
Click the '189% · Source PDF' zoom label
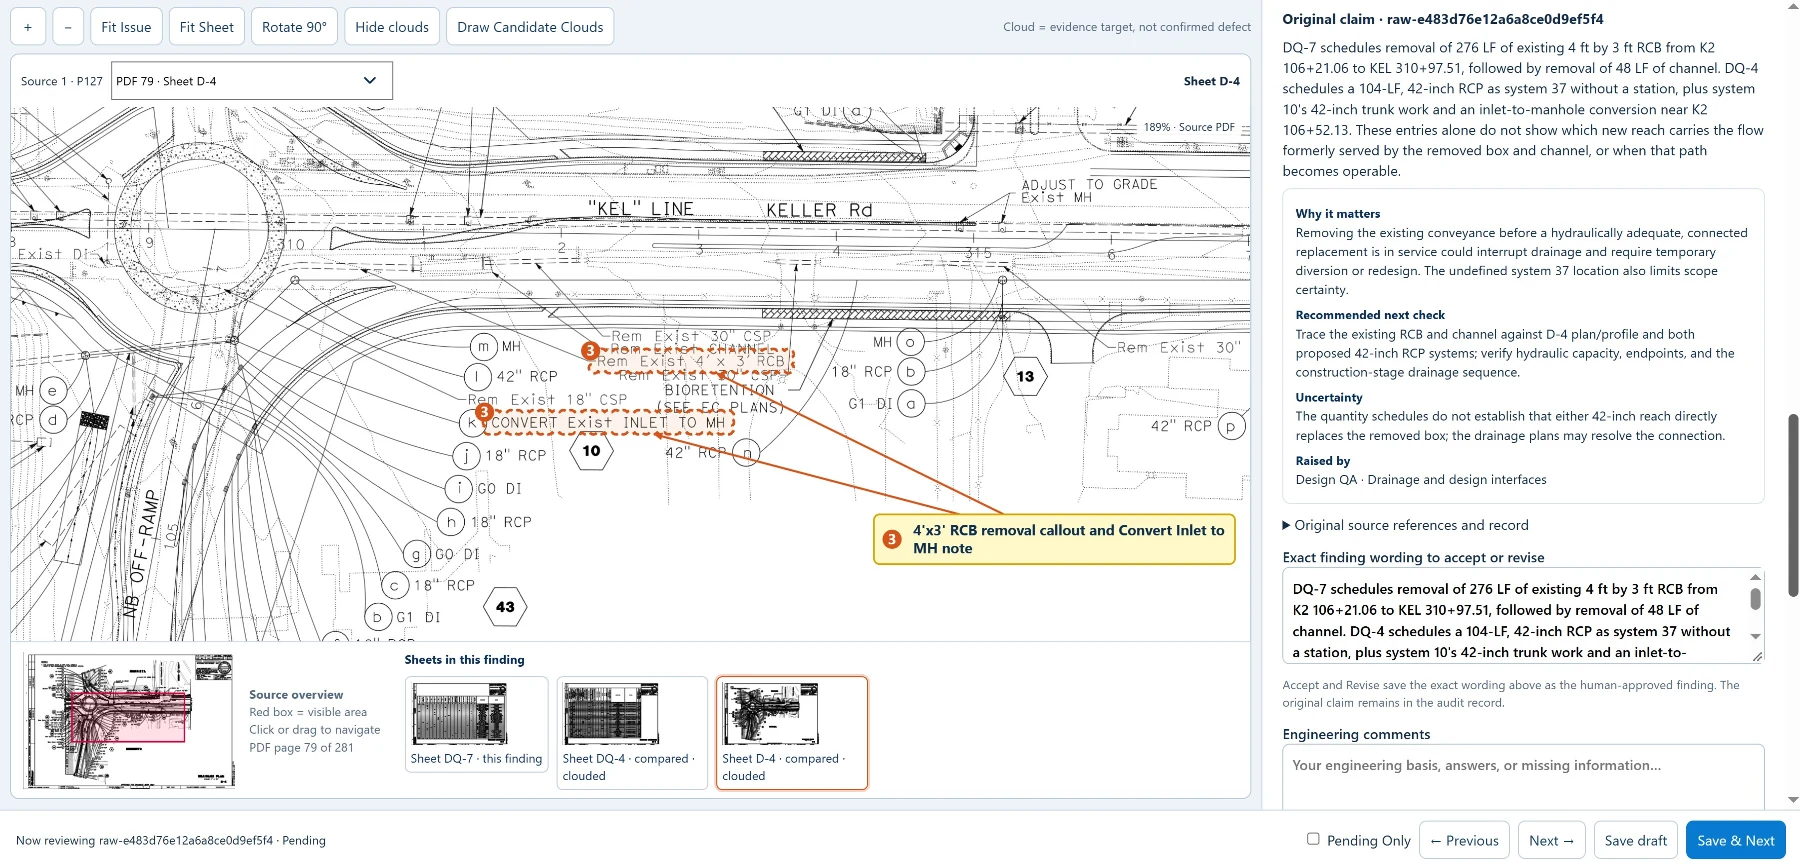tap(1189, 127)
